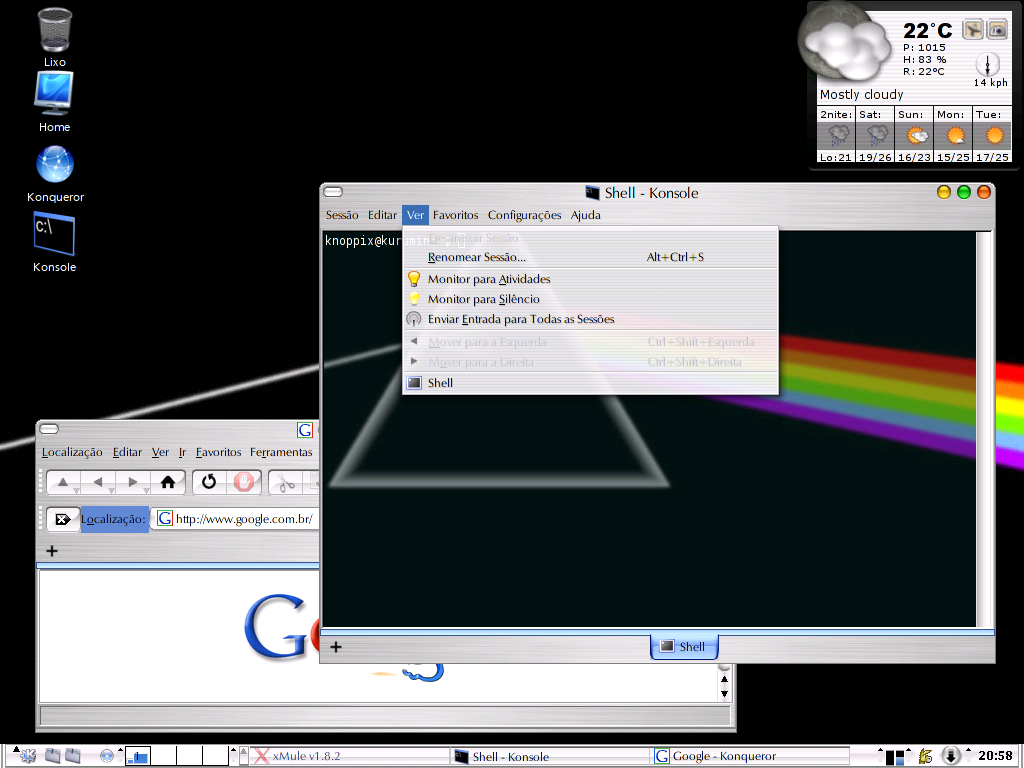Open the Up button's history dropdown arrow

(x=76, y=490)
